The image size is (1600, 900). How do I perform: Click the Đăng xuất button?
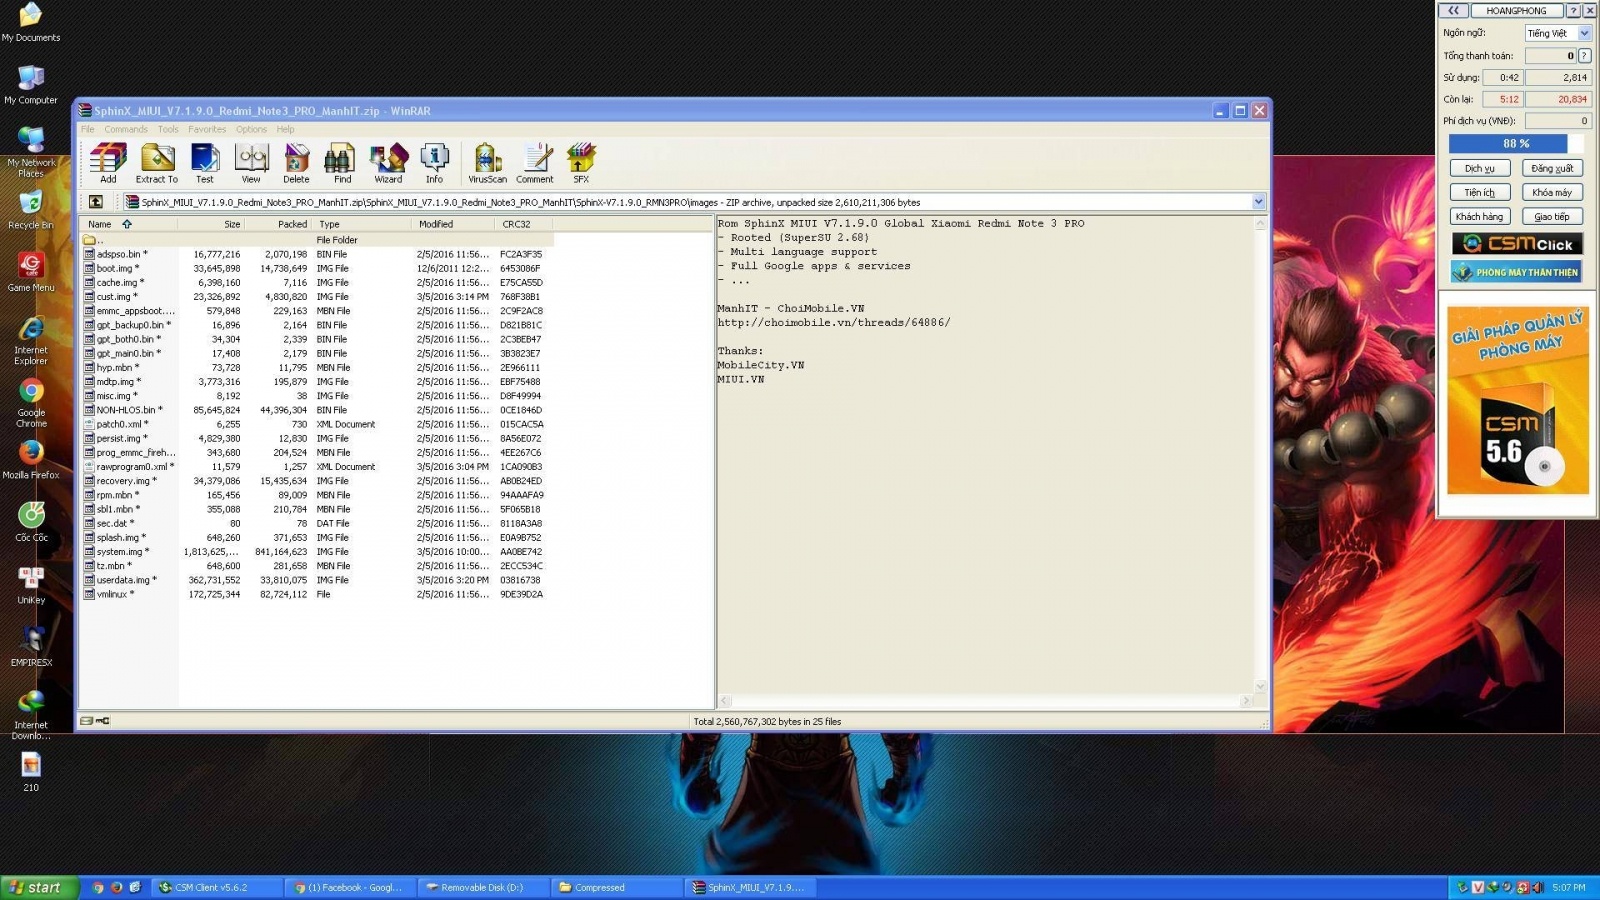click(1551, 168)
